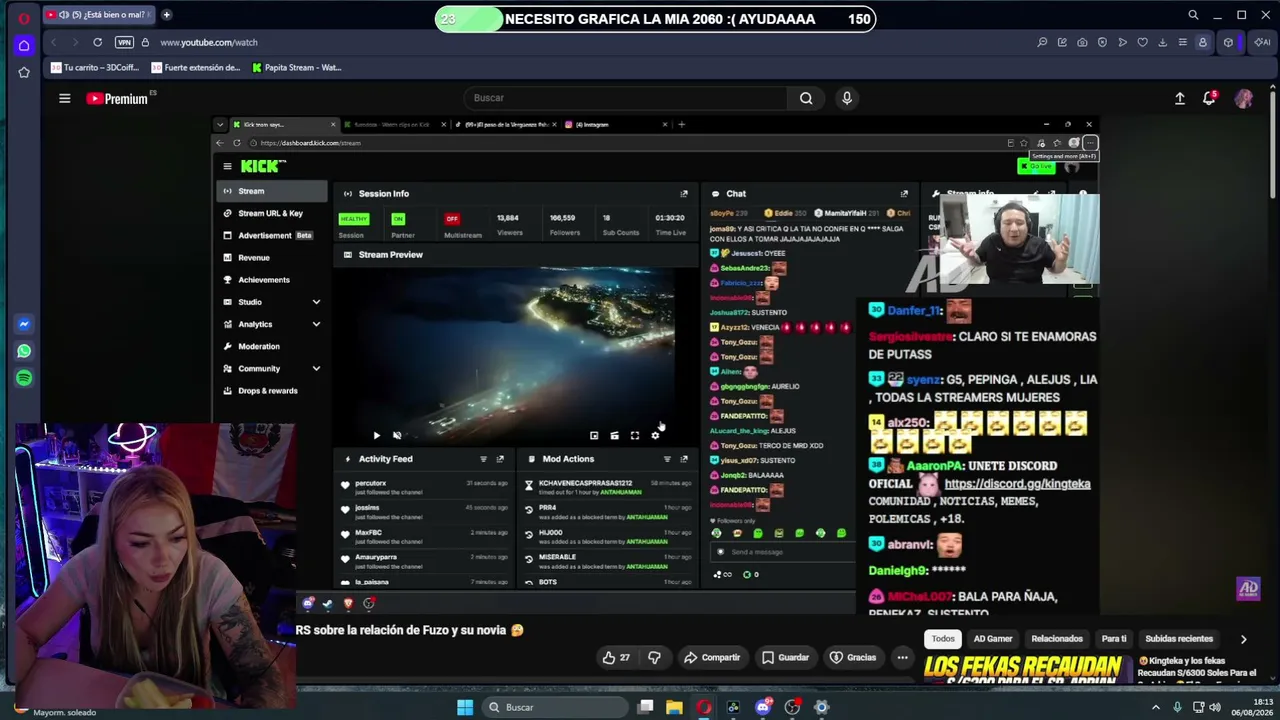
Task: Open the 'Tu carrito – 3DCoiff...' bookmark
Action: [95, 68]
